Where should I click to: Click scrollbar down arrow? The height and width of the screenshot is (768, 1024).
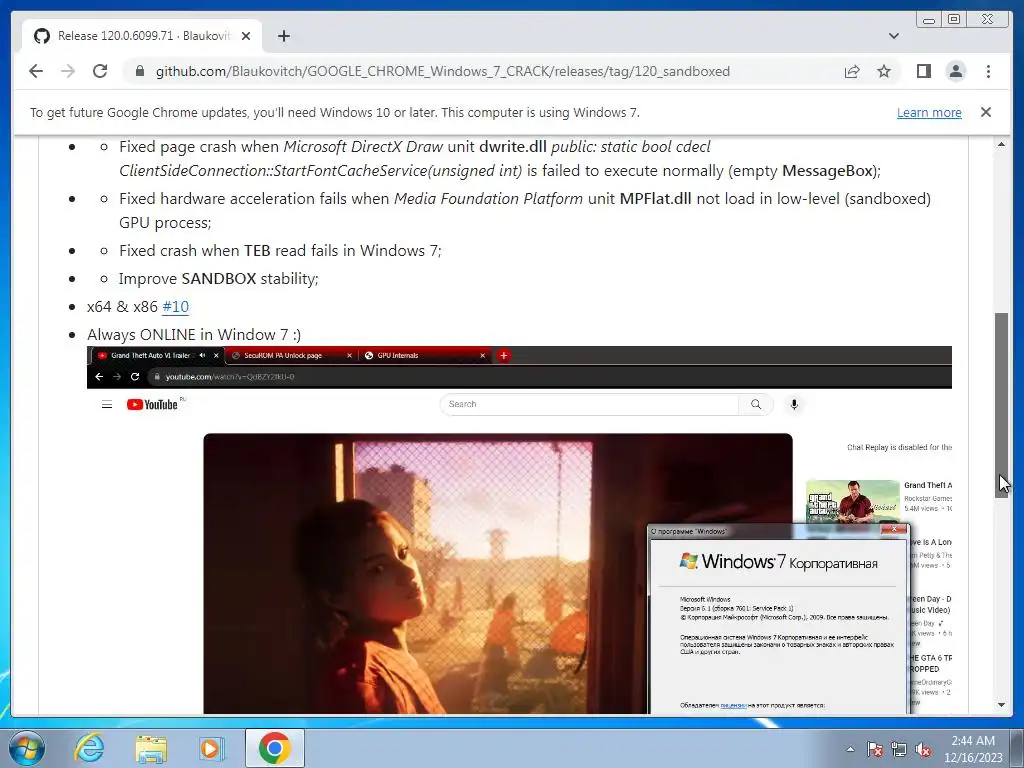click(x=1001, y=705)
